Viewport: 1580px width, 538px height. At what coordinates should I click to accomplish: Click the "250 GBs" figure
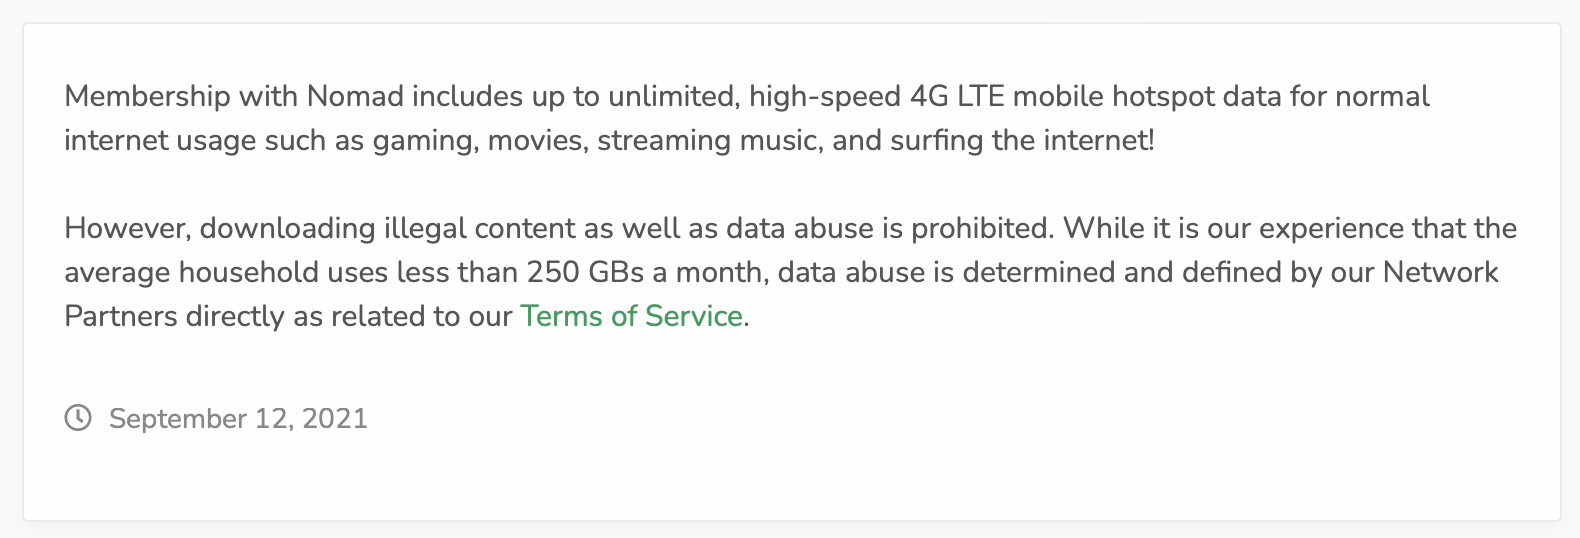(585, 272)
